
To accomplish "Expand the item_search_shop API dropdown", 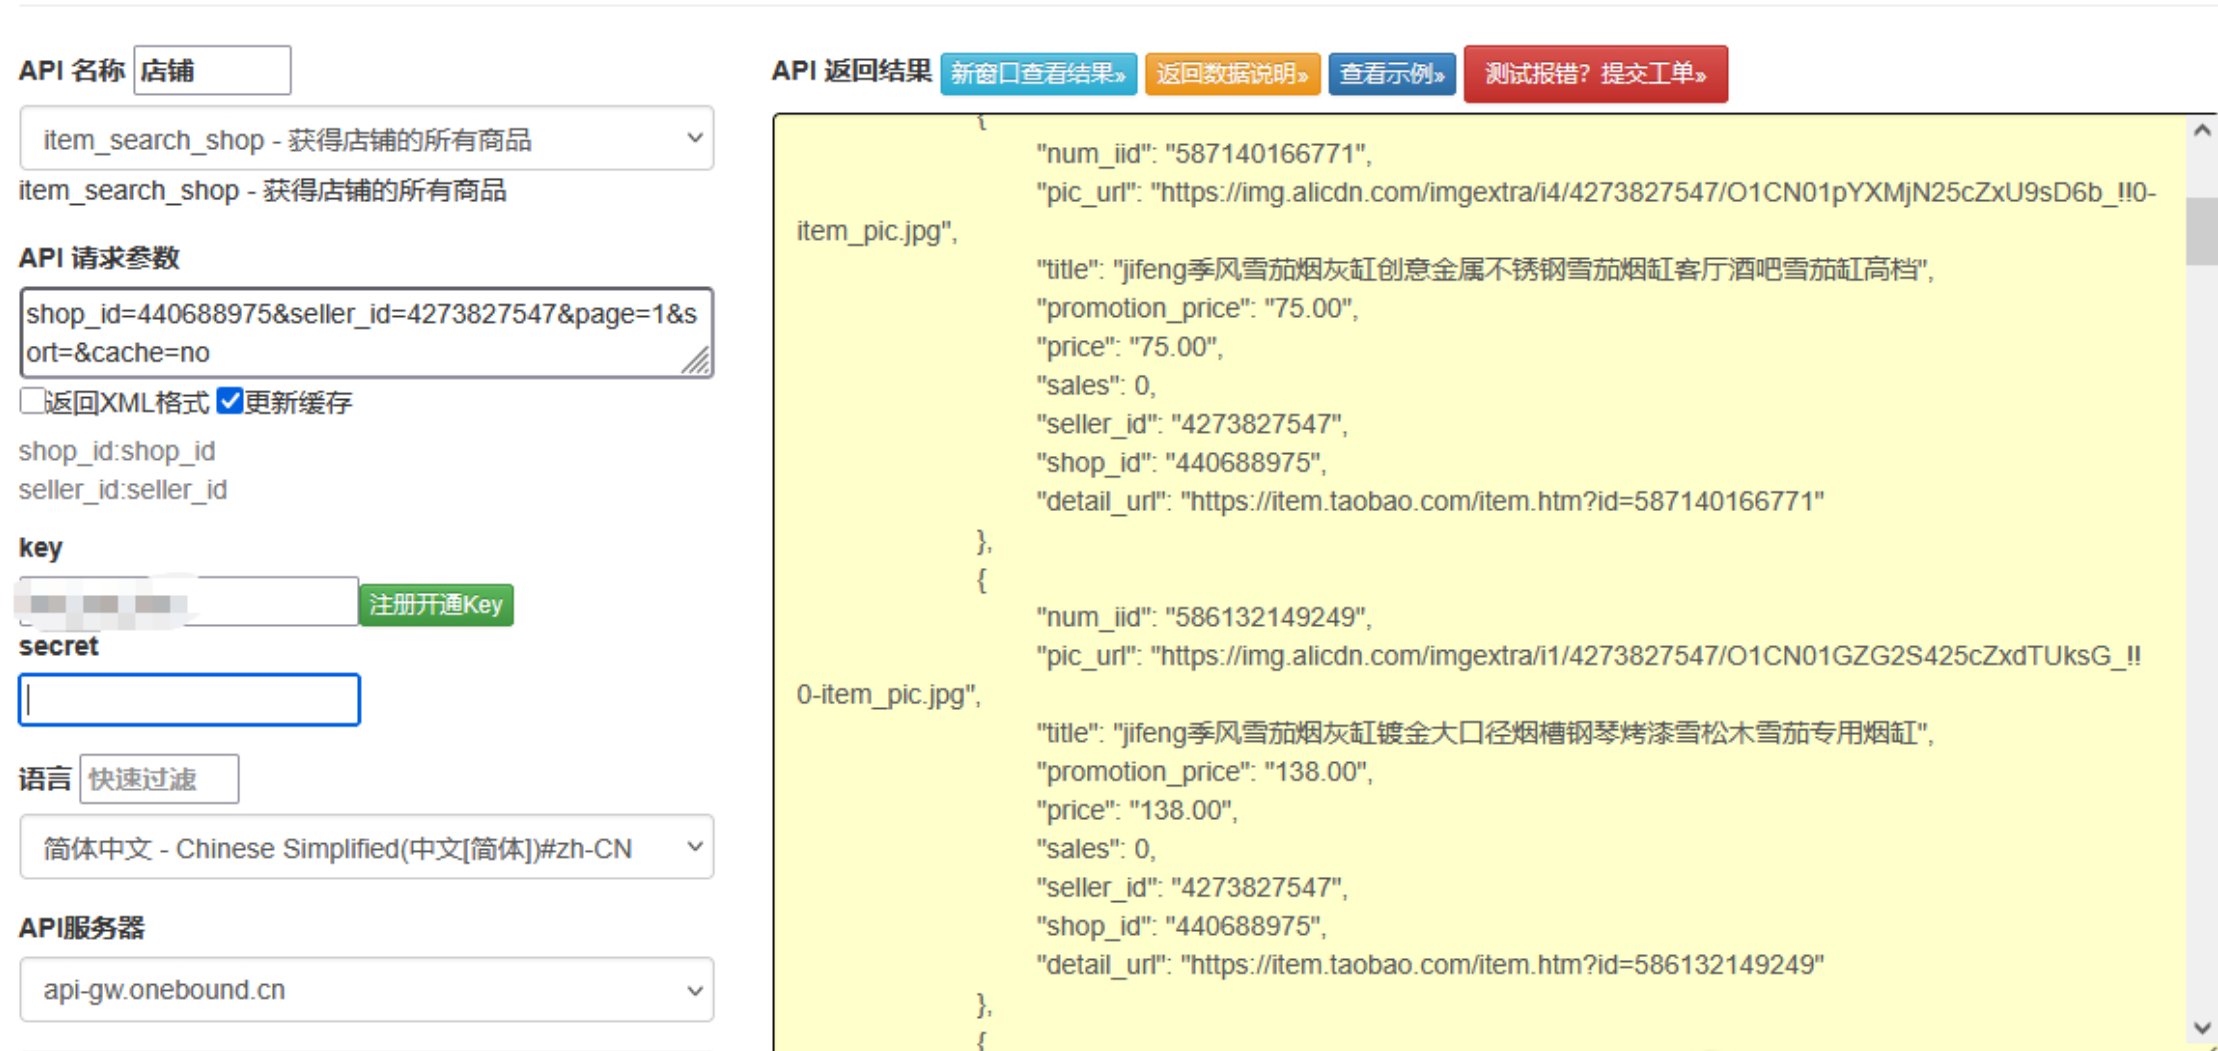I will coord(366,139).
